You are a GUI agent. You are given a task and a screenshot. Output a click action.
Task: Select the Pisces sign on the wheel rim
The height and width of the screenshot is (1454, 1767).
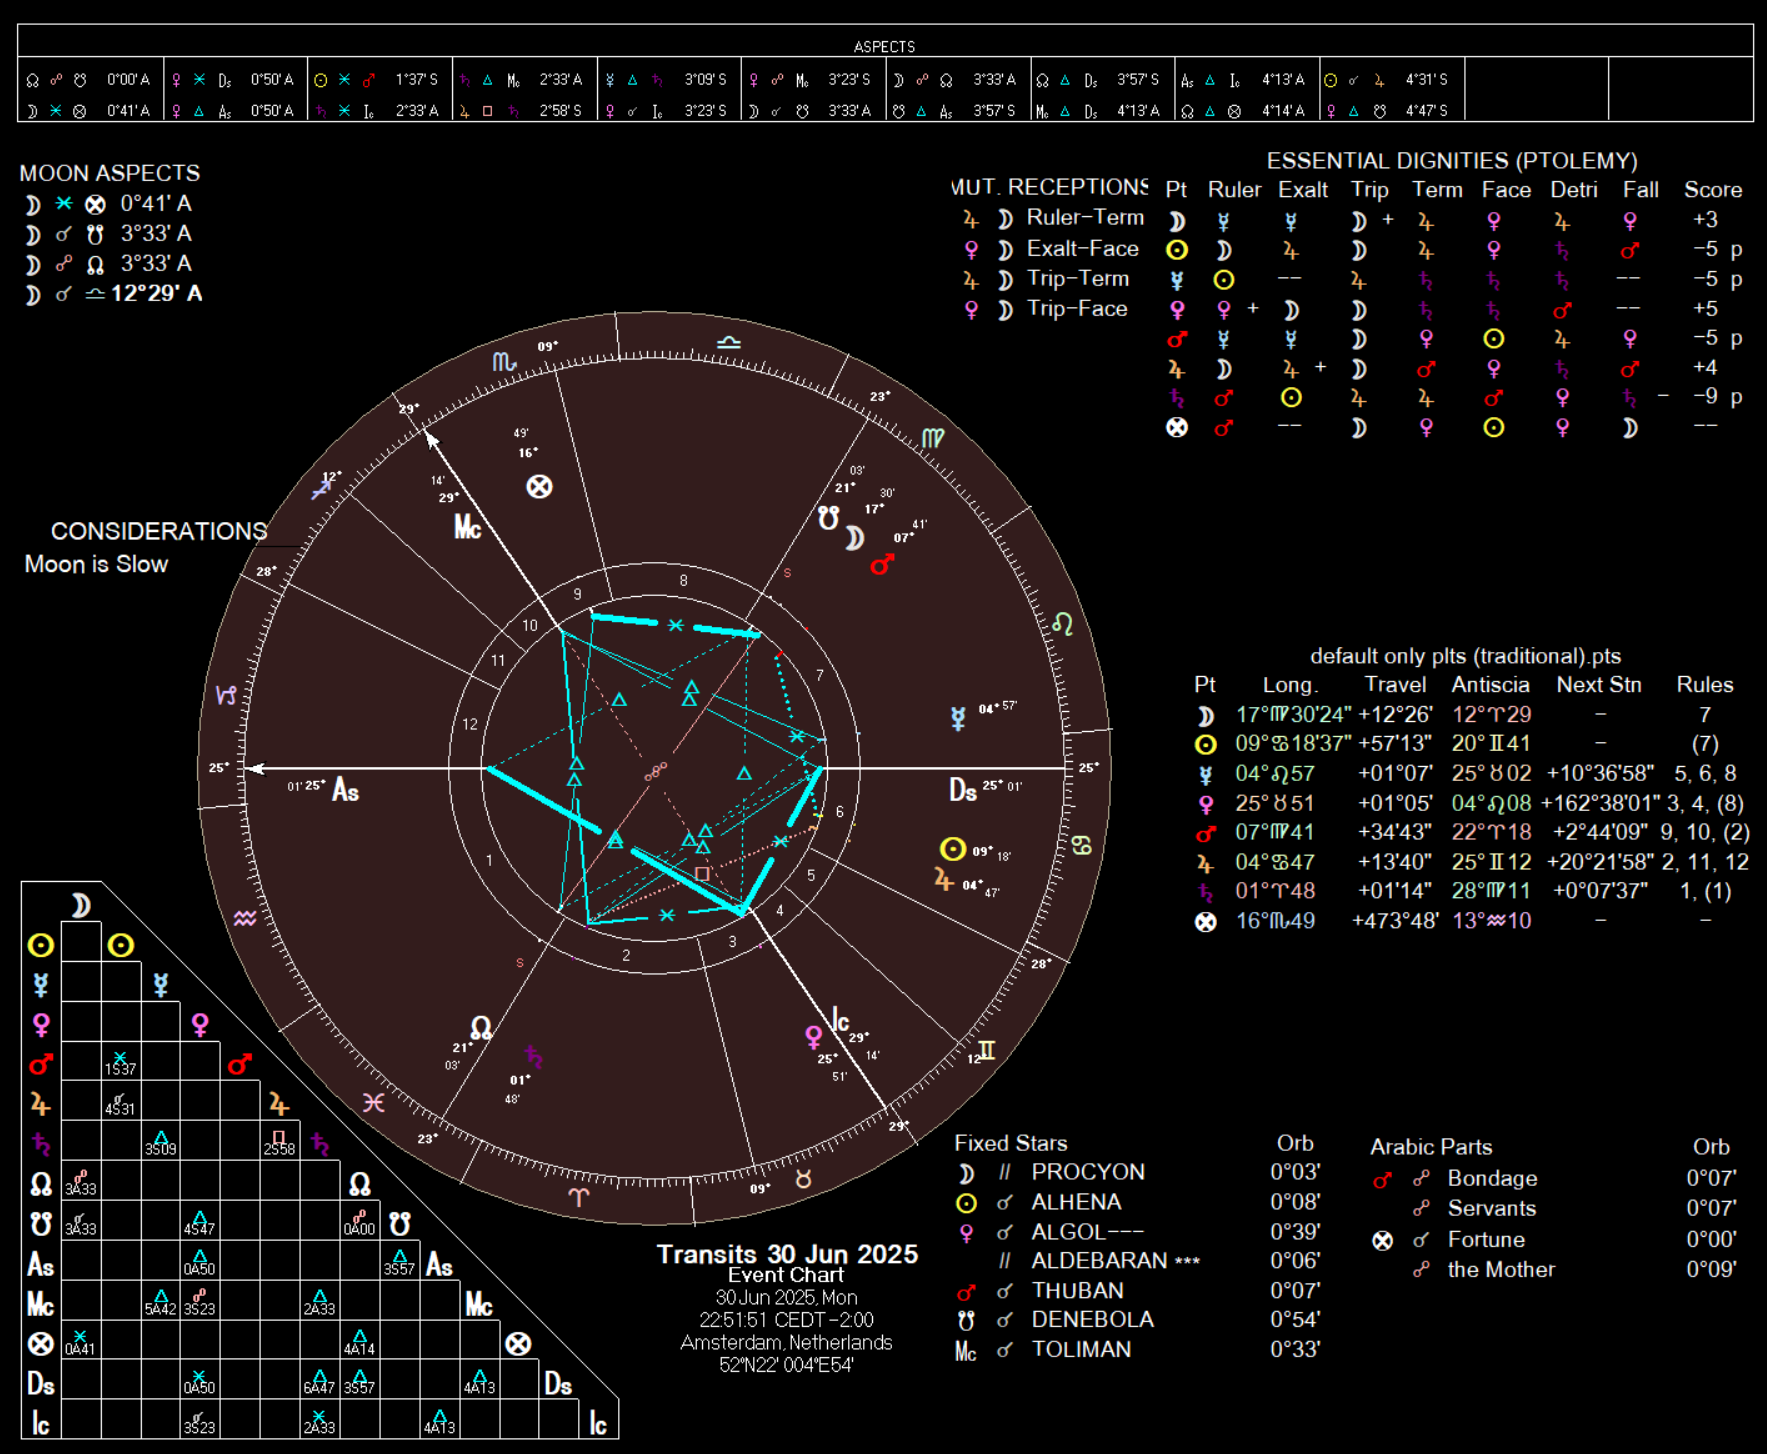[x=373, y=1102]
